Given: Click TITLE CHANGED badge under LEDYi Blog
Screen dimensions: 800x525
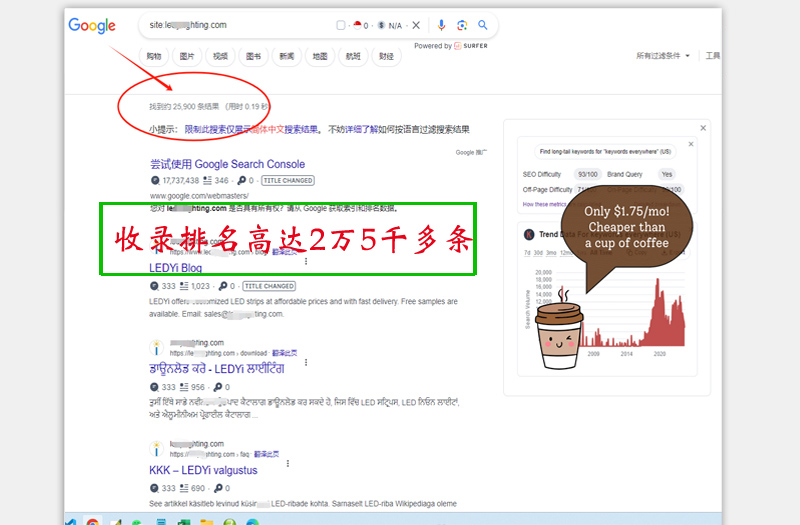Looking at the screenshot, I should click(x=269, y=286).
